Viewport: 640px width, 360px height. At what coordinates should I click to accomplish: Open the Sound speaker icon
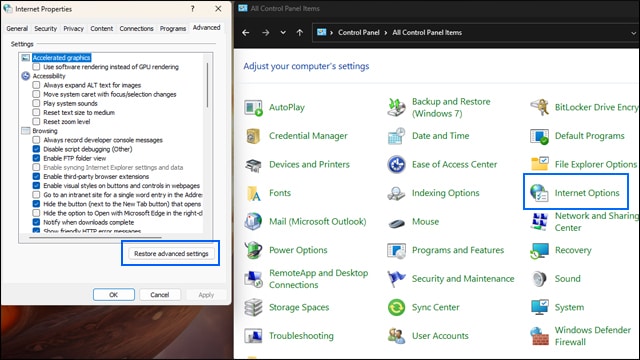[540, 279]
